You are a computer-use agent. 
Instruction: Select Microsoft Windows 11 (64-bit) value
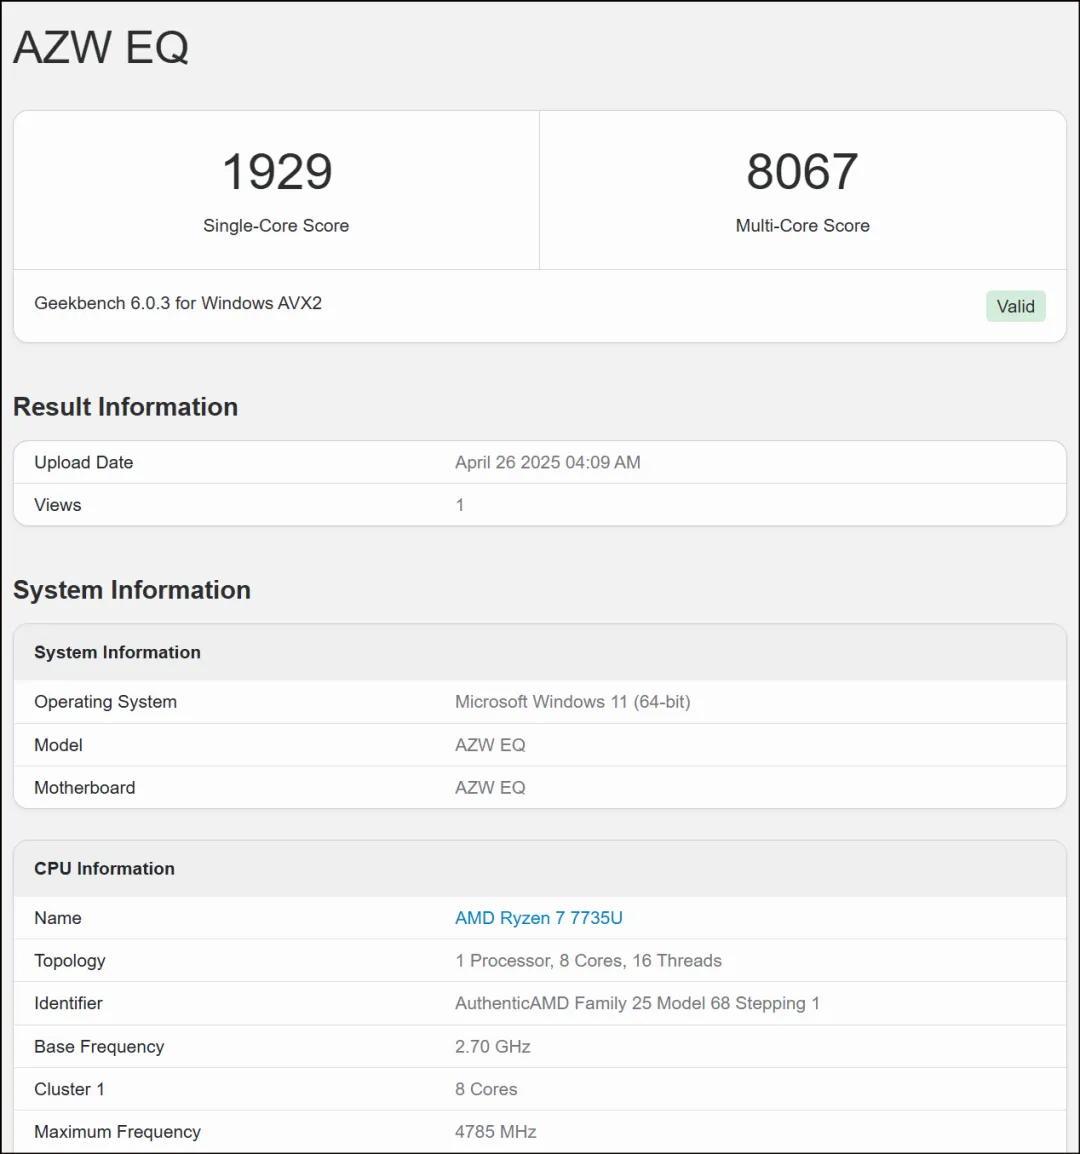[573, 701]
